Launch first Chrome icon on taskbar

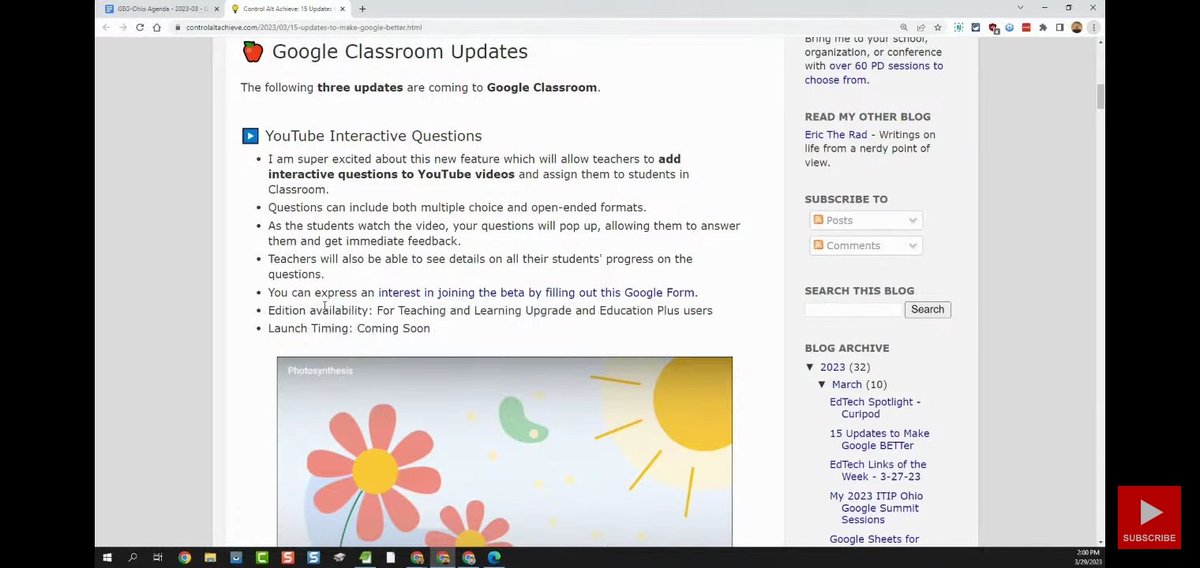pyautogui.click(x=184, y=557)
